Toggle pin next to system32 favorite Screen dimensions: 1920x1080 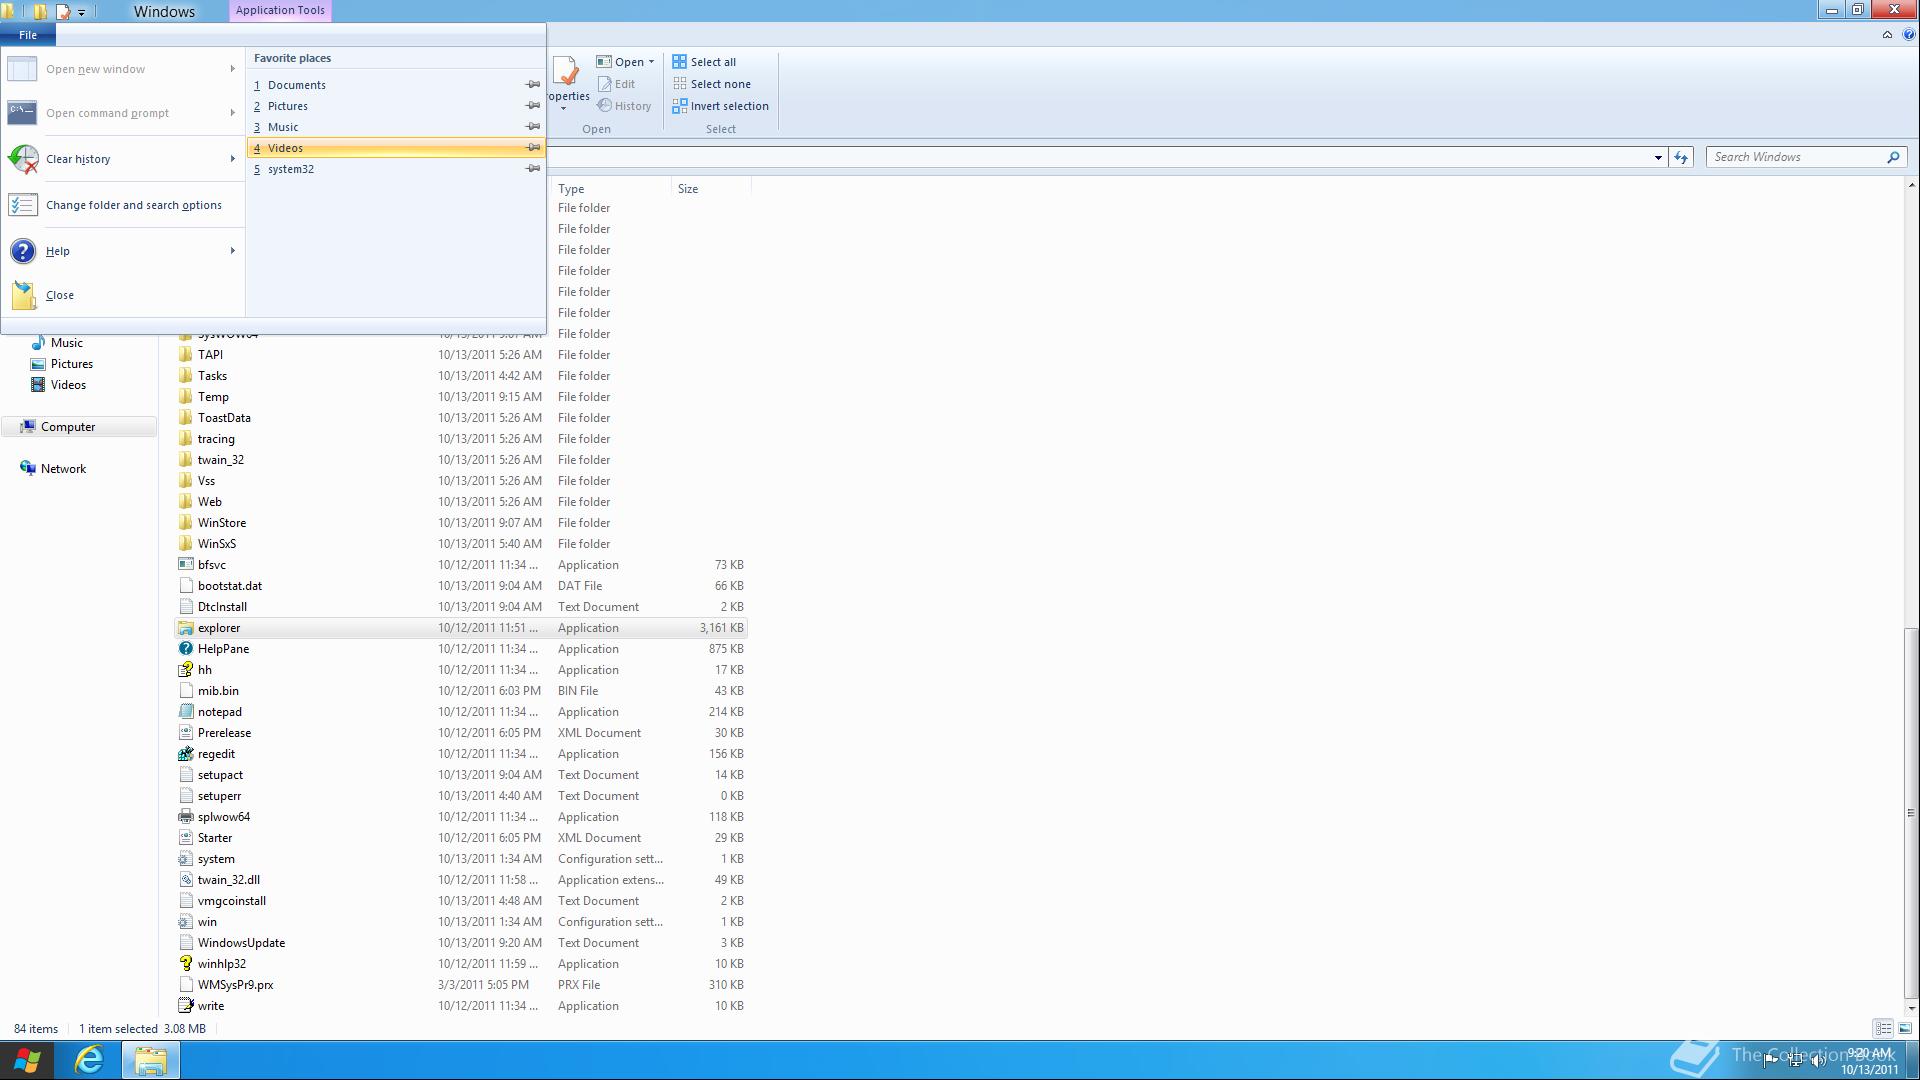coord(533,169)
